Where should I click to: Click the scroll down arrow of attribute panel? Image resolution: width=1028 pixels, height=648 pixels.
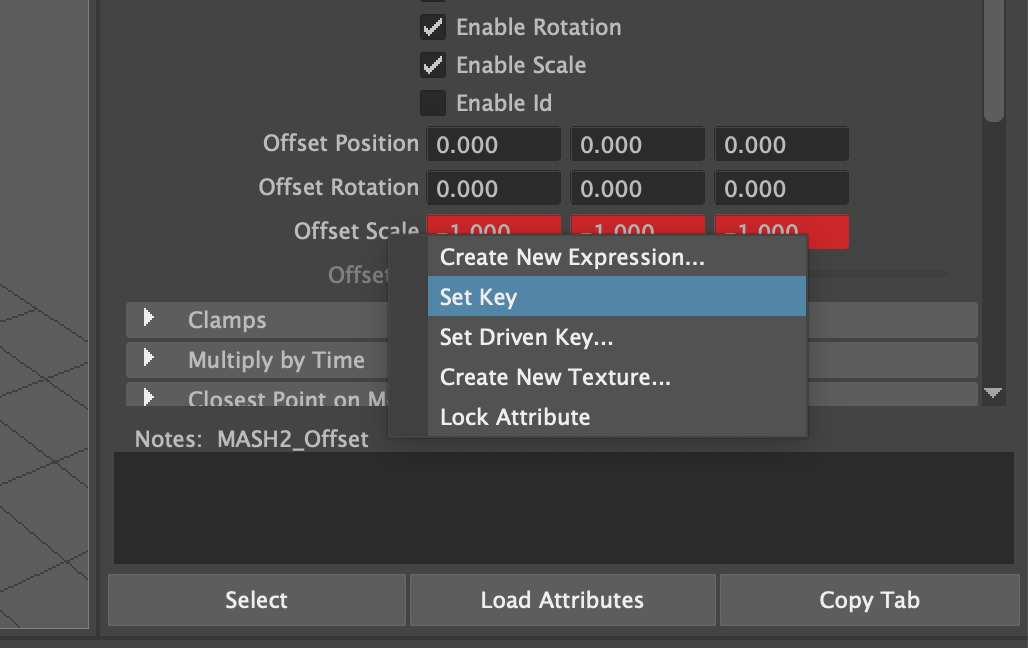click(x=993, y=393)
